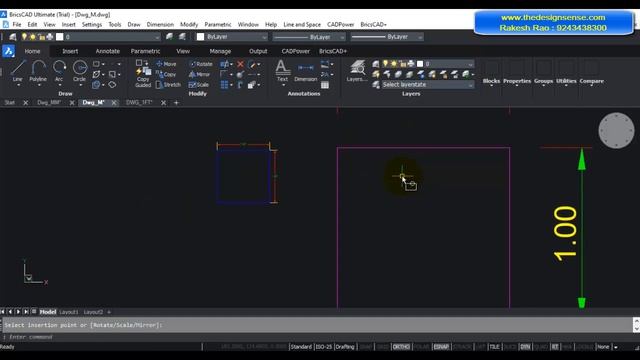
Task: Select the Line tool
Action: pyautogui.click(x=18, y=71)
